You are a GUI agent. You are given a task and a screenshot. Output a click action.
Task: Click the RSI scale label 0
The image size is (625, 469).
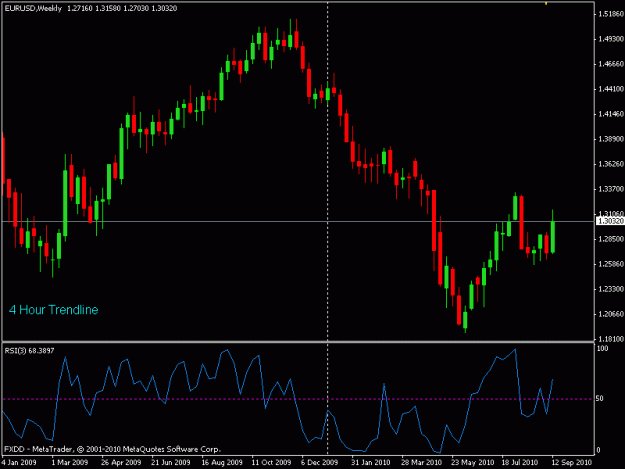pyautogui.click(x=598, y=450)
